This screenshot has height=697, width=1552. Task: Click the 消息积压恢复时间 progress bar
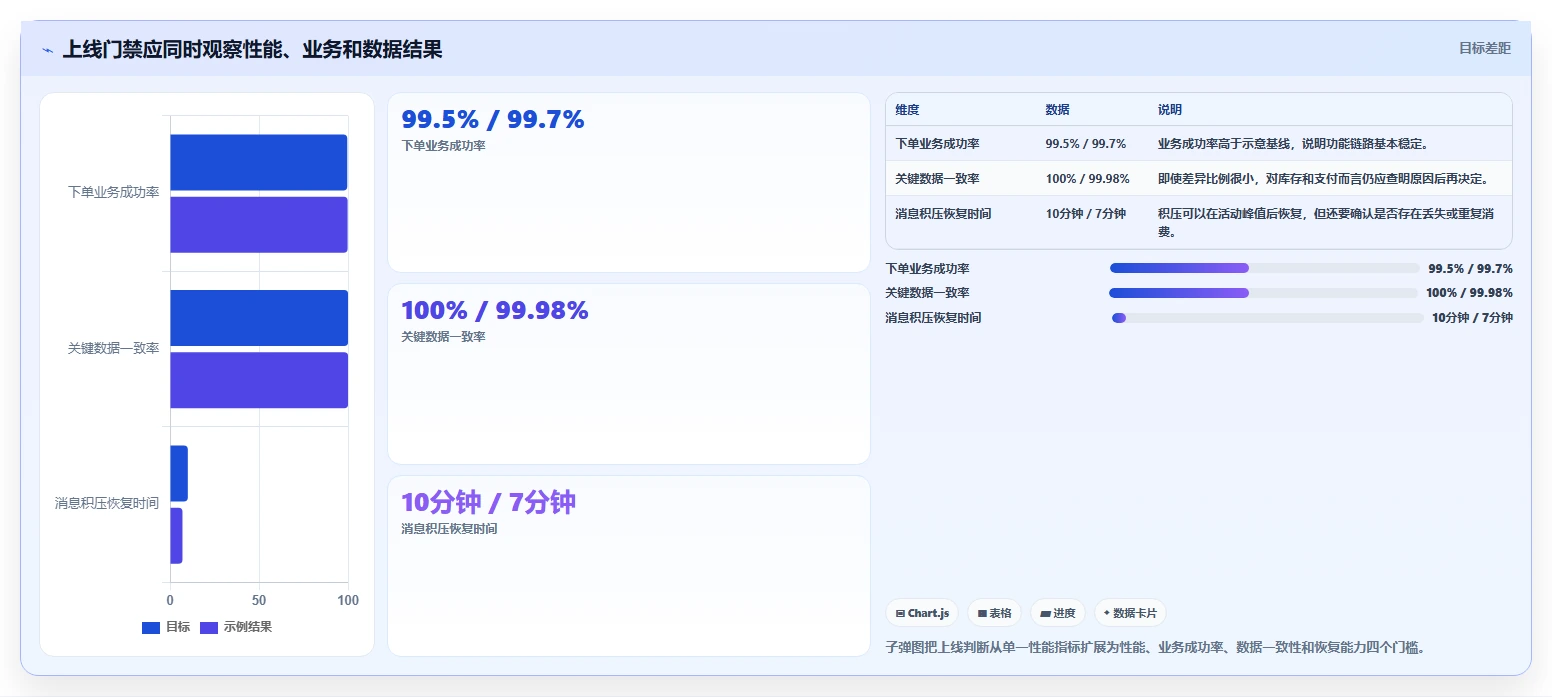point(1267,318)
